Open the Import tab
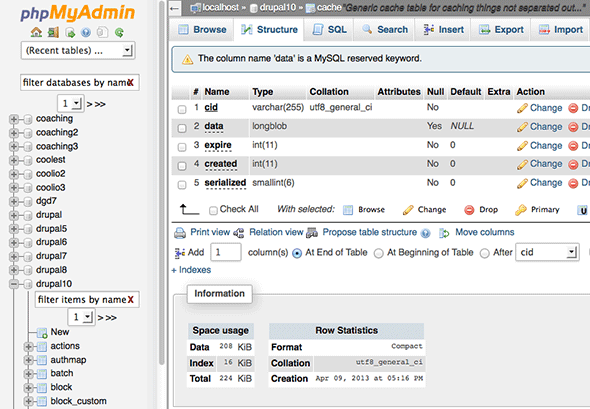 point(561,29)
